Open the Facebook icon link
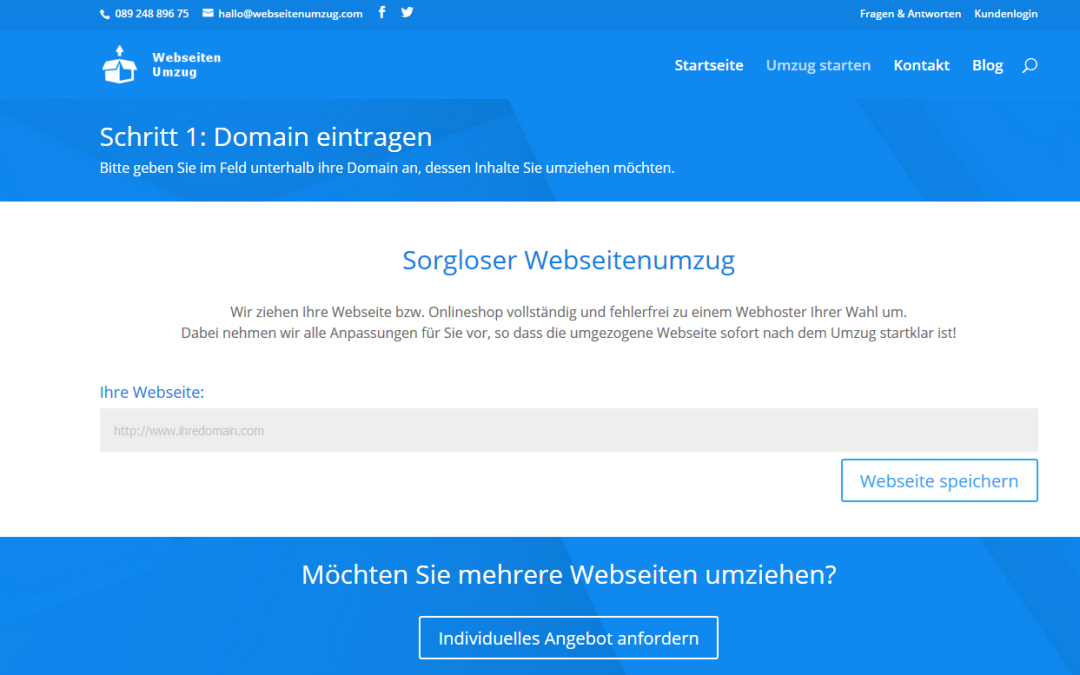This screenshot has width=1080, height=675. click(x=382, y=12)
